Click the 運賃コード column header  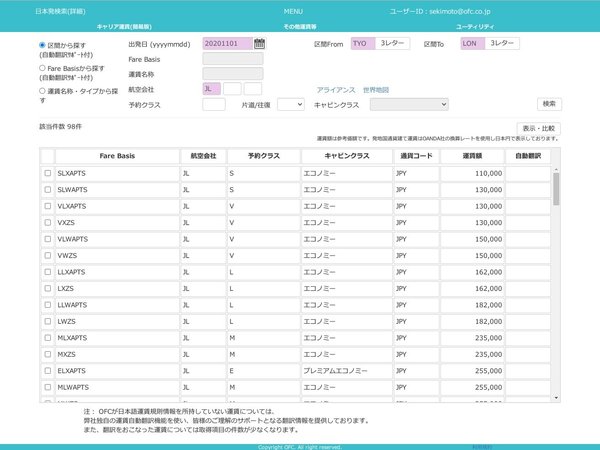click(x=416, y=156)
